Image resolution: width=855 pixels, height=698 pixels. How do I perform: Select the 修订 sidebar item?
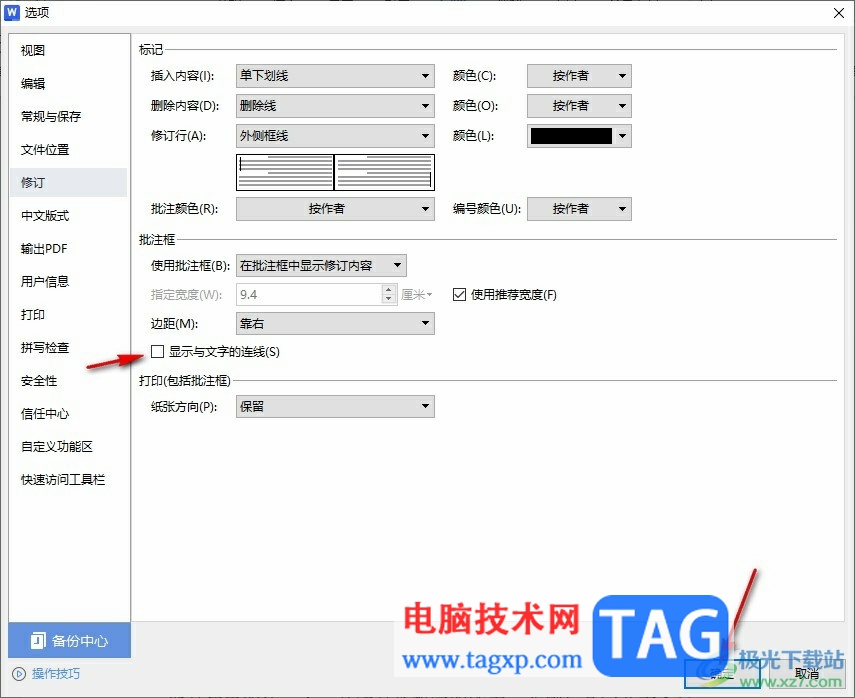(x=68, y=182)
